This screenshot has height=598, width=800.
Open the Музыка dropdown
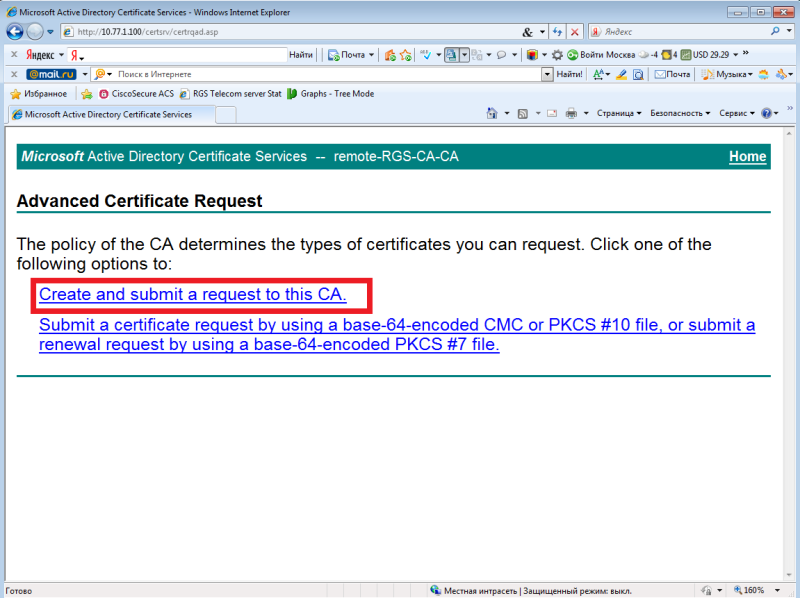point(727,74)
